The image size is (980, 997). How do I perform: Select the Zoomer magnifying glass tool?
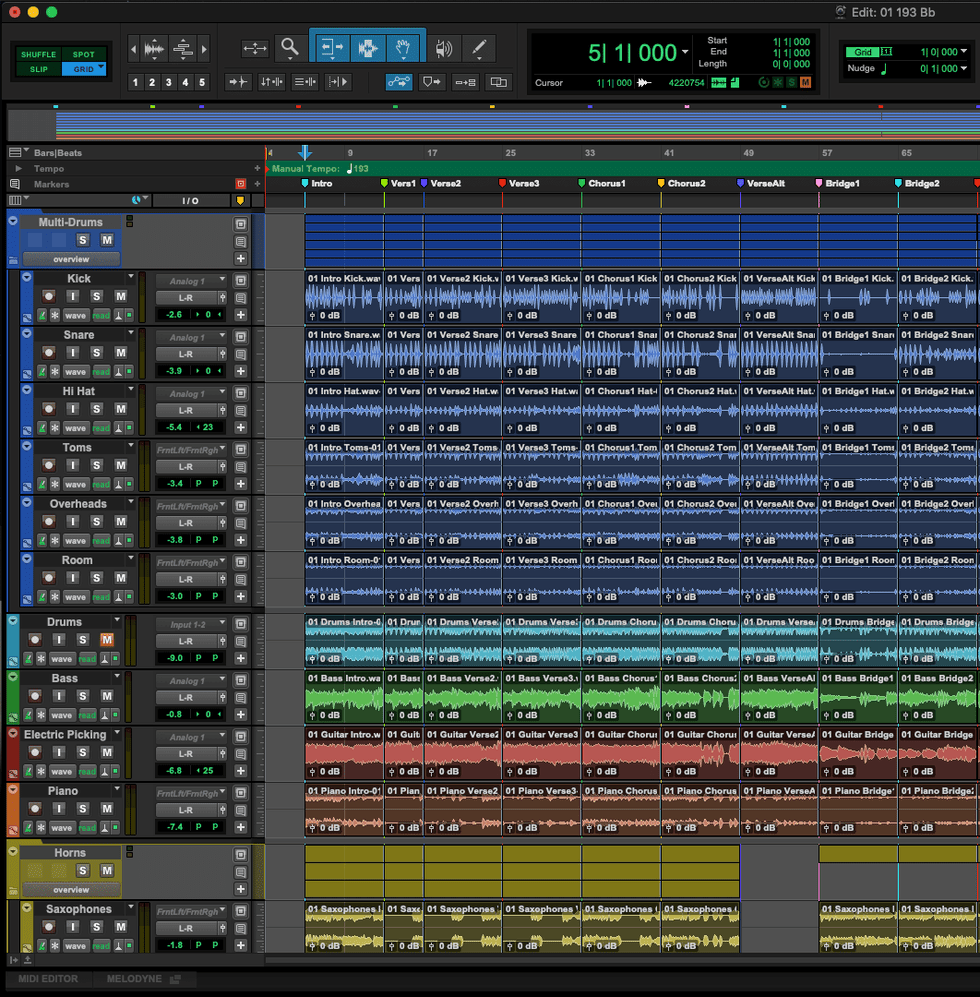click(x=289, y=47)
